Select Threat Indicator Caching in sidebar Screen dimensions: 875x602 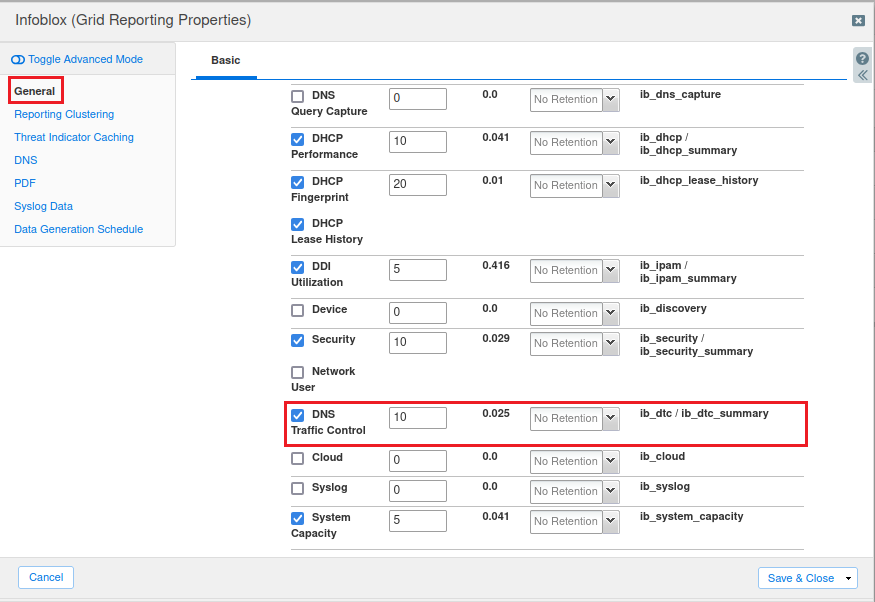74,137
